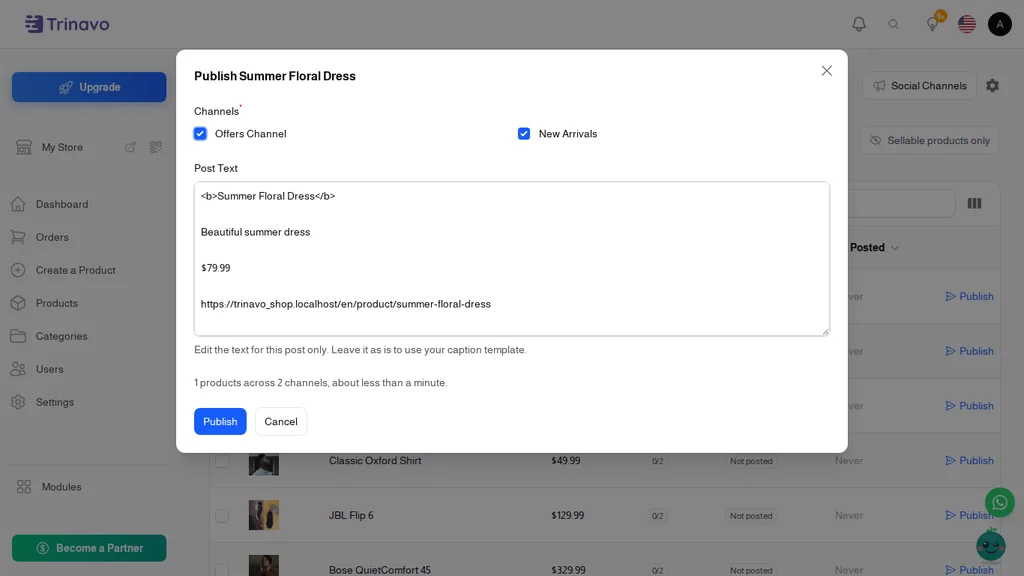Open the search icon in header
1024x576 pixels.
coord(893,24)
